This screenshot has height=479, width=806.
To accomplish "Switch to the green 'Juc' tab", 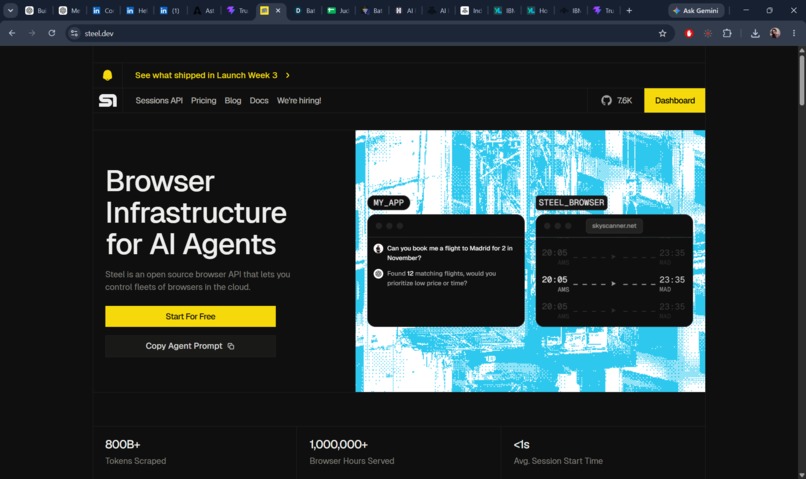I will coord(338,10).
